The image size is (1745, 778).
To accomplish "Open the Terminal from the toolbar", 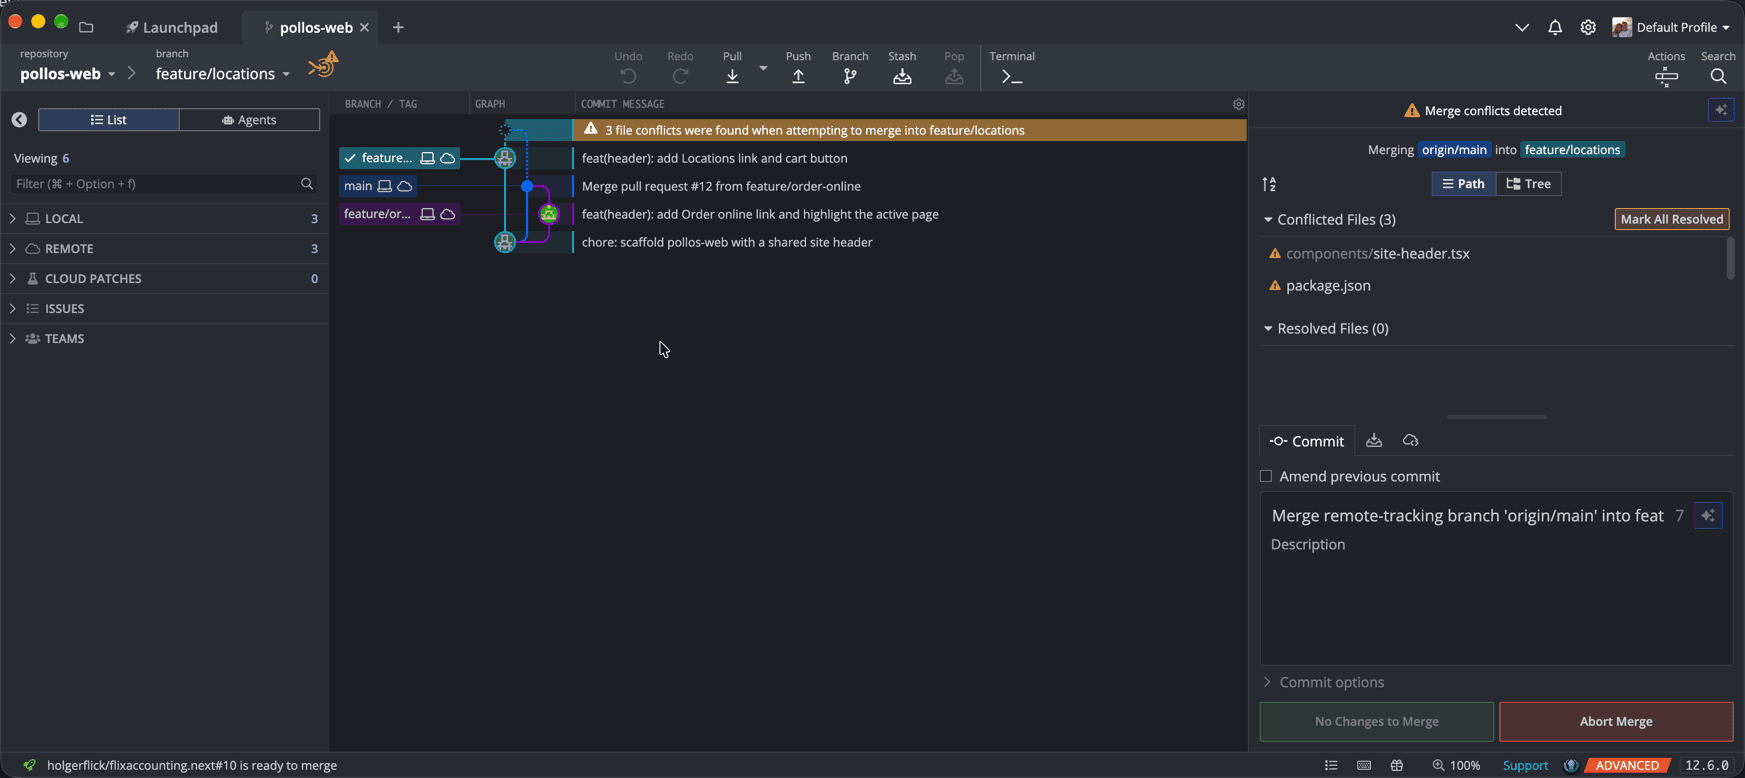I will point(1012,76).
